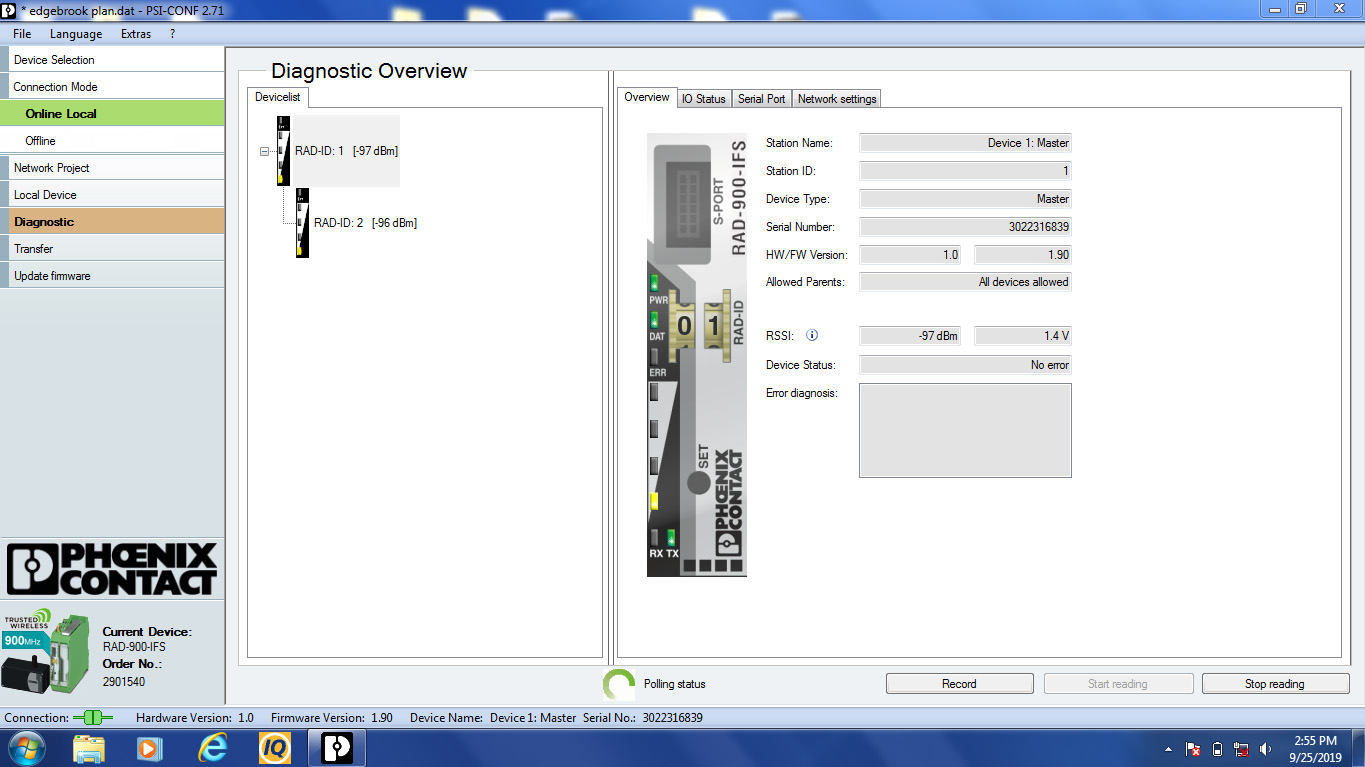The image size is (1365, 767).
Task: Select tree row RAD-ID: 1 [-97 dBm]
Action: coord(346,151)
